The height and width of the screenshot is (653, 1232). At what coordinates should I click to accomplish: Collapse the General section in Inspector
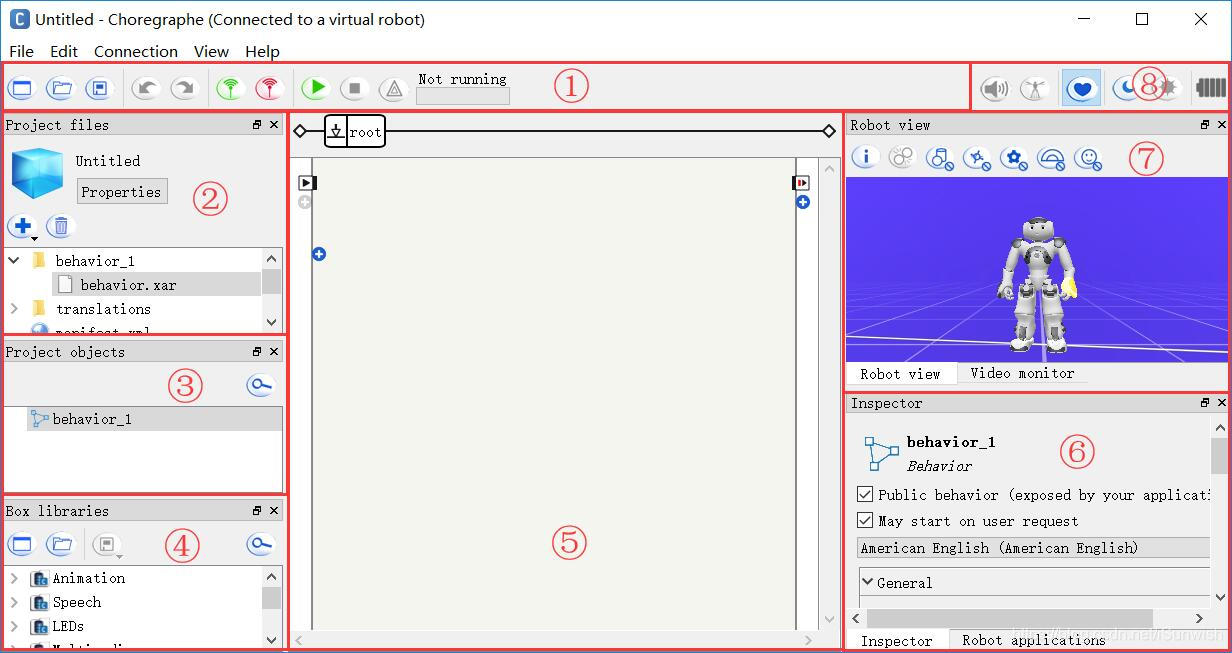click(868, 582)
